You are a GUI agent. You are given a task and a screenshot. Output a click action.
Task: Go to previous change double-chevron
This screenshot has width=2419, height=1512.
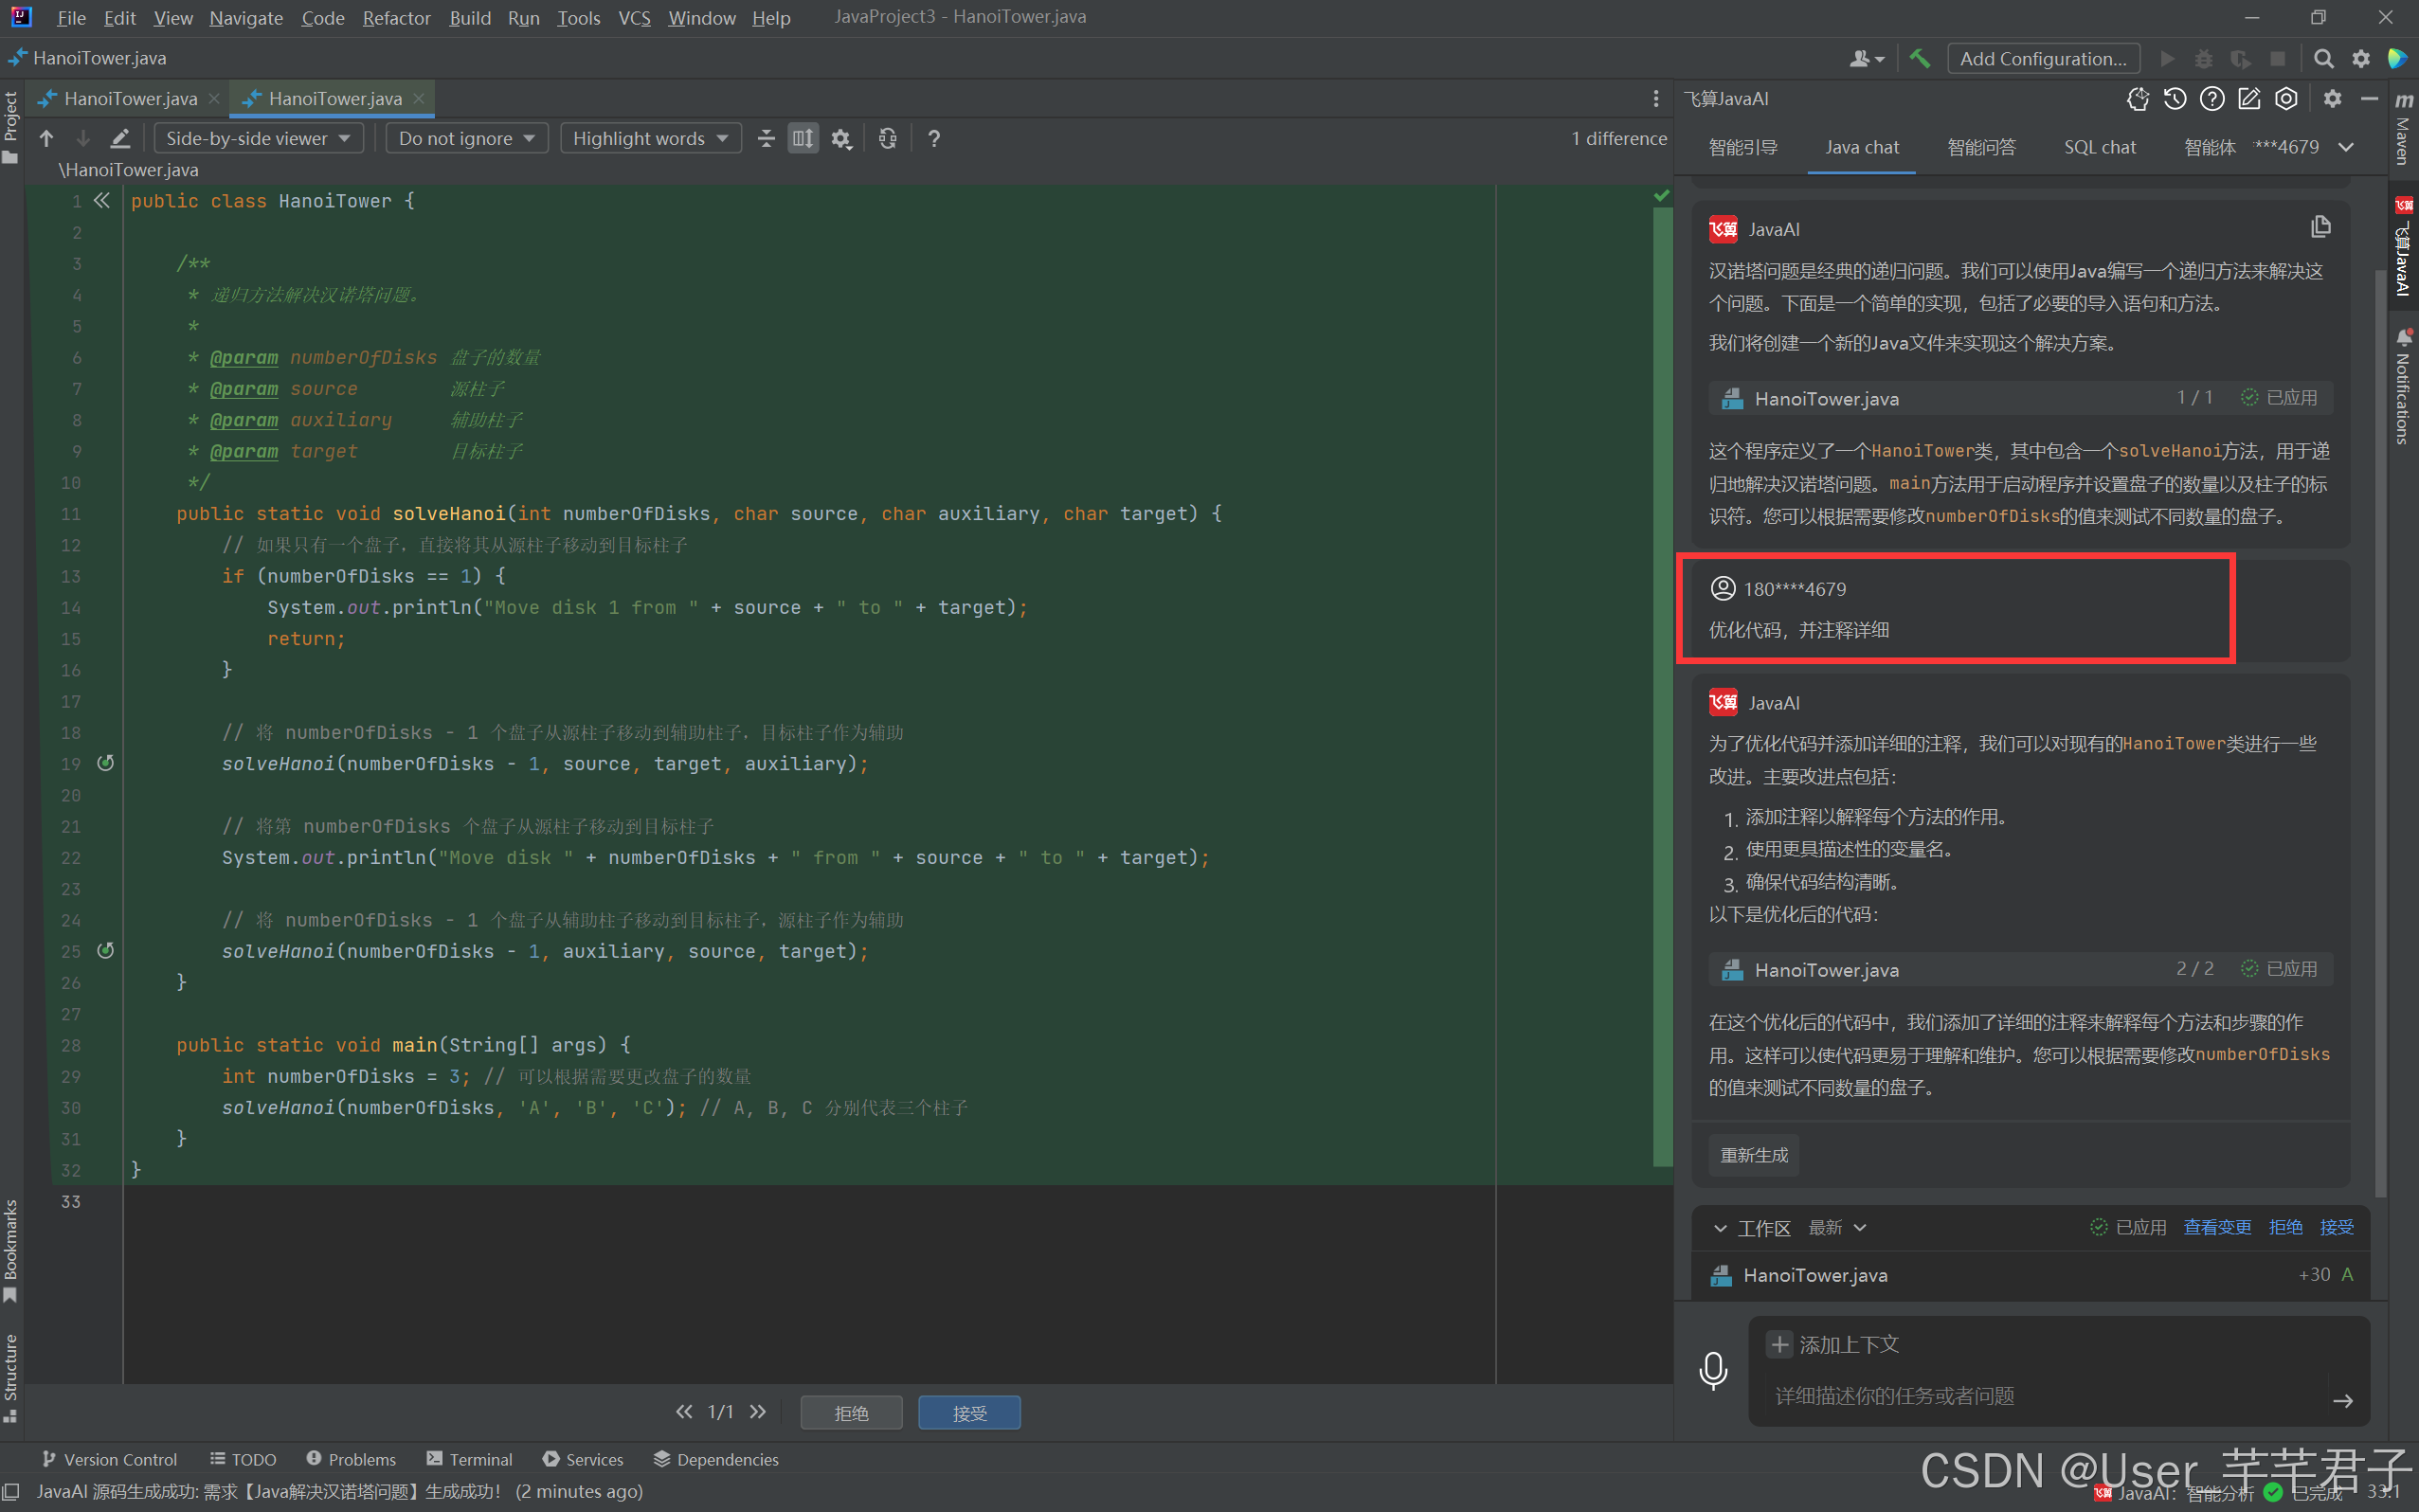(x=684, y=1411)
